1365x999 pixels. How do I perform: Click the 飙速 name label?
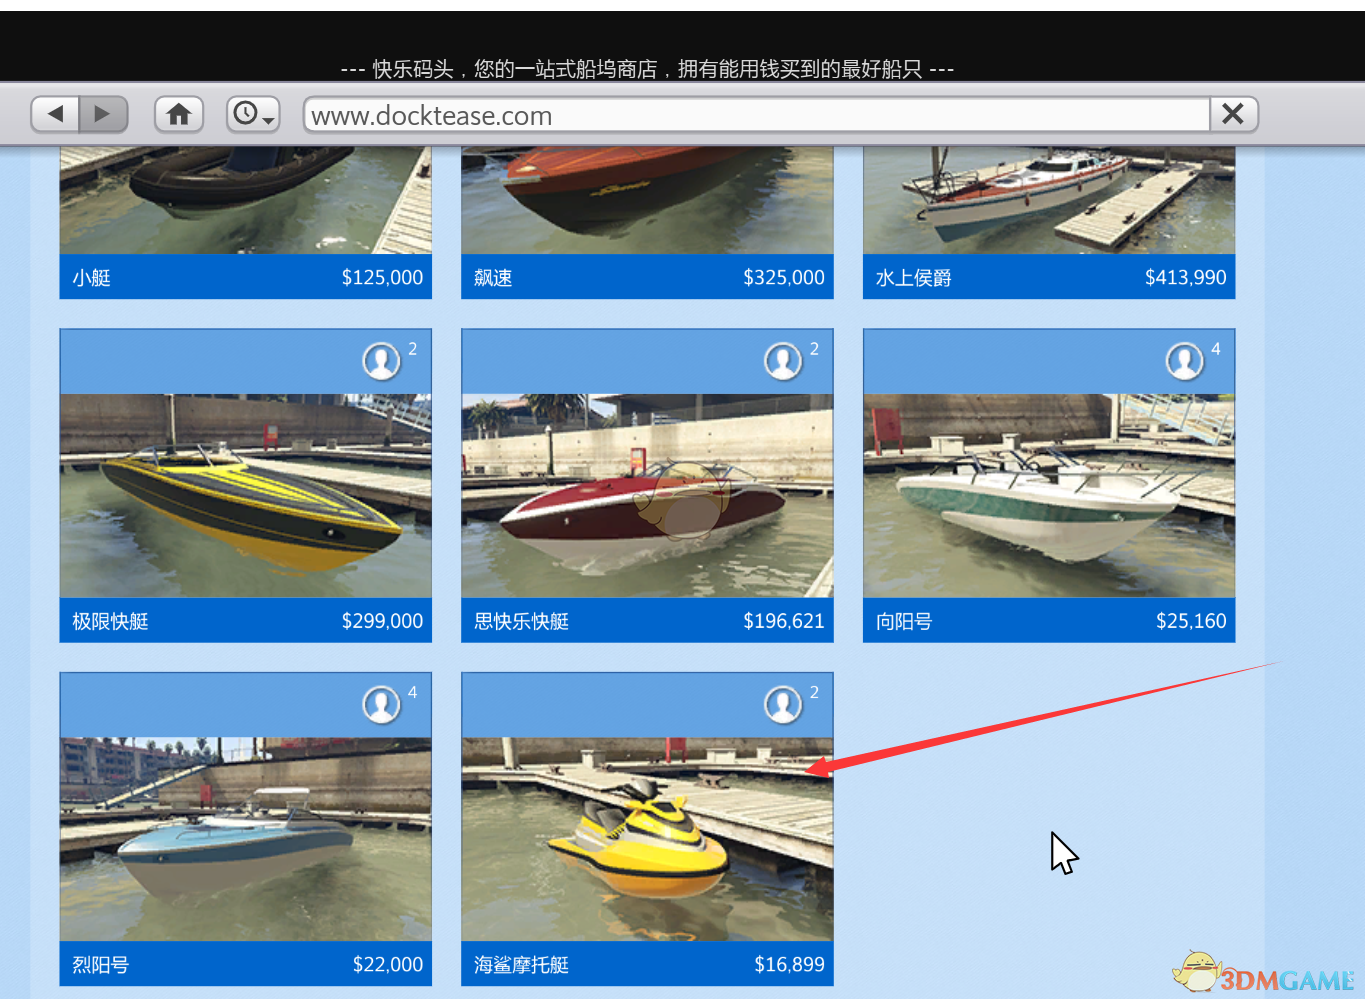[x=493, y=277]
